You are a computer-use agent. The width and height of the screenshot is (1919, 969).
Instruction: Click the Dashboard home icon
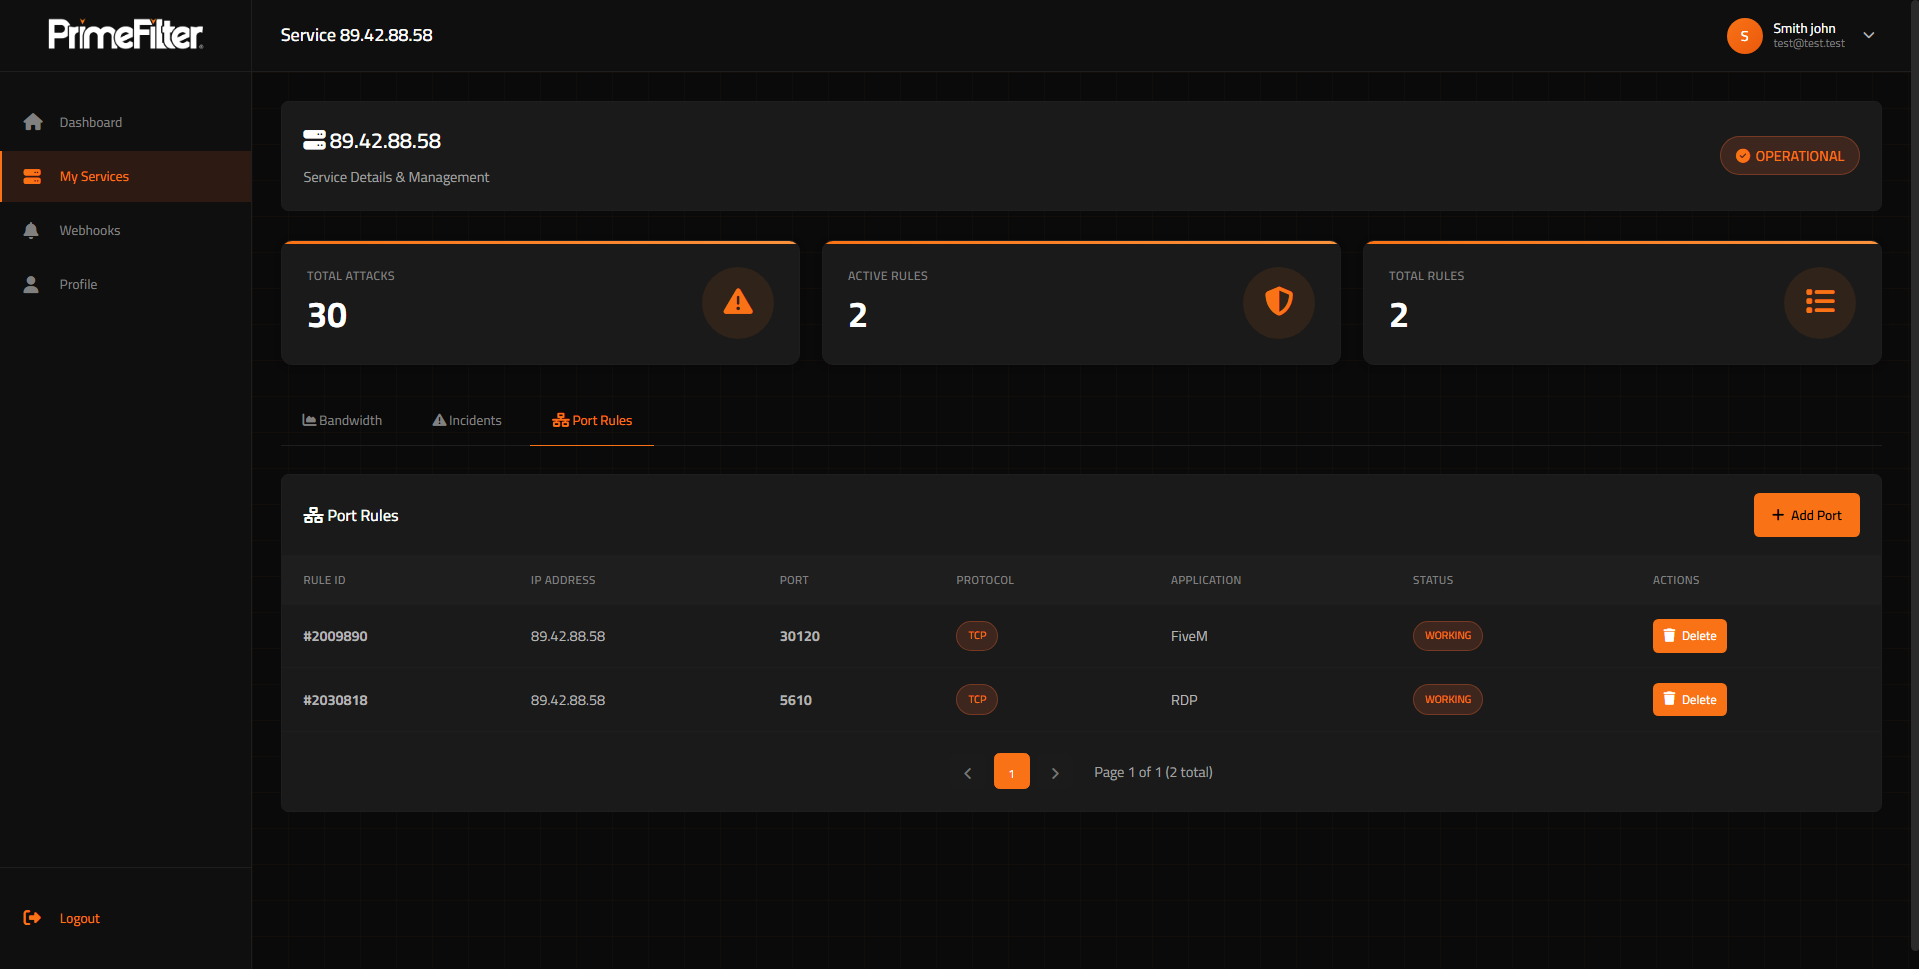click(33, 122)
